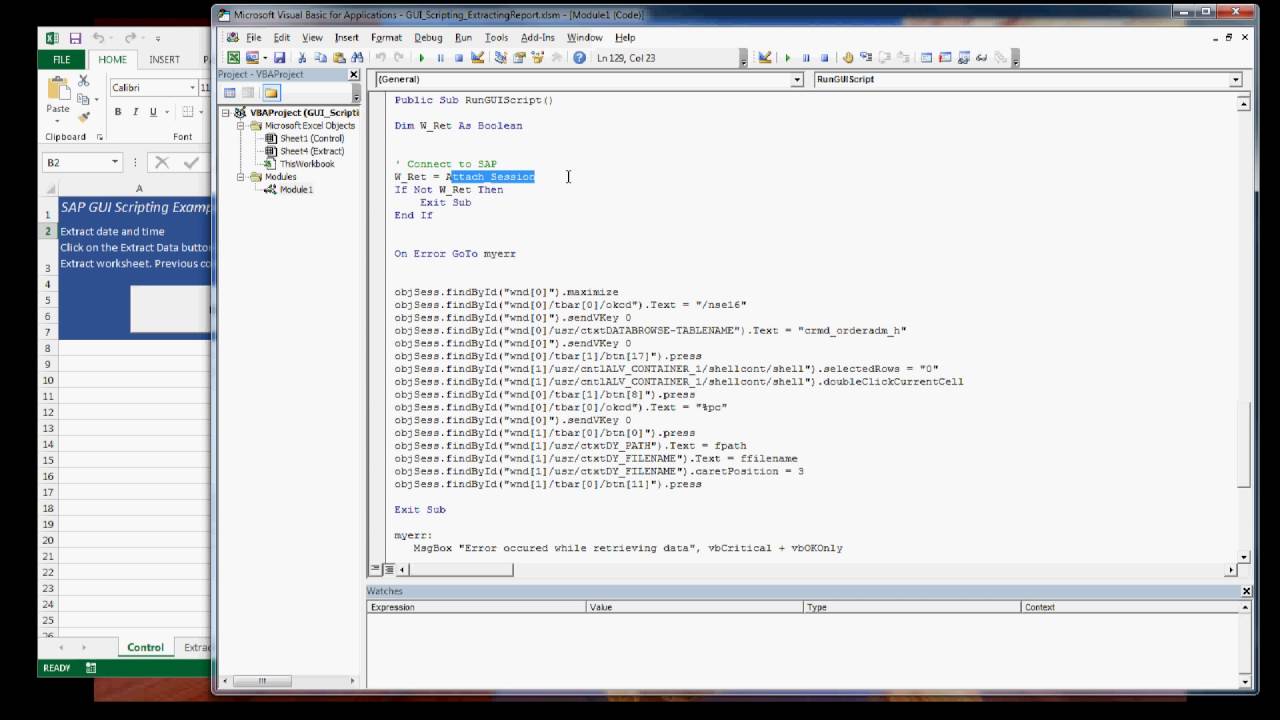Open the Excel INSERT ribbon tab
The image size is (1280, 720).
[164, 59]
